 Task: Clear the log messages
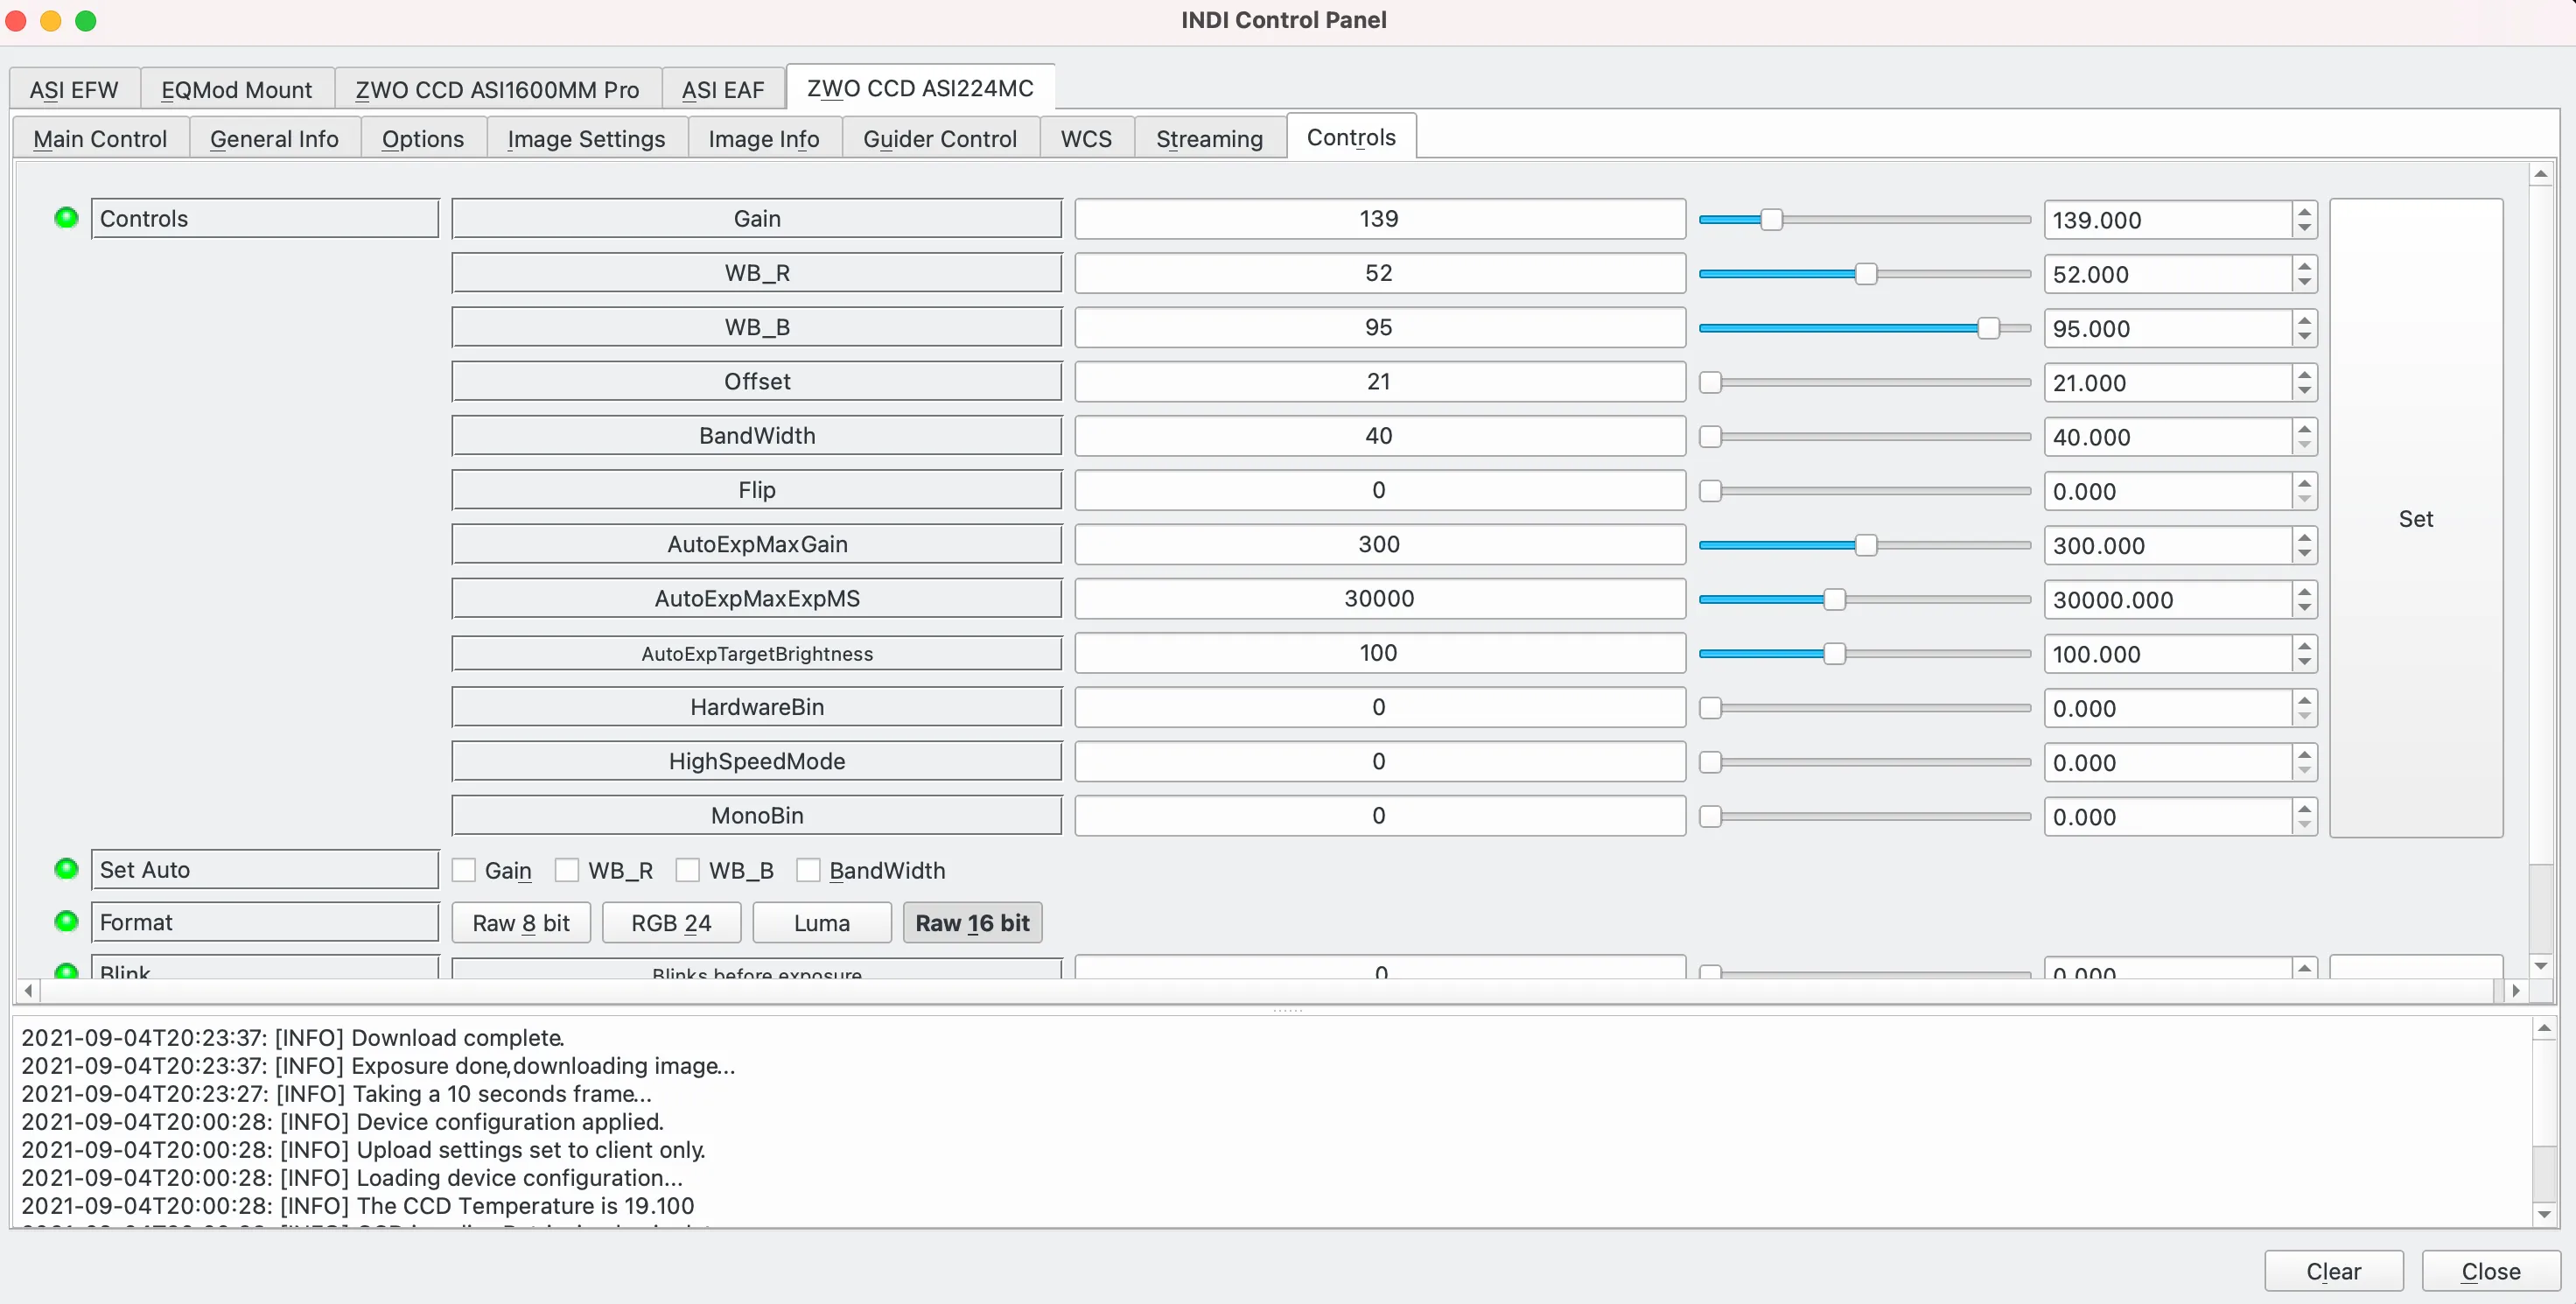pos(2334,1270)
